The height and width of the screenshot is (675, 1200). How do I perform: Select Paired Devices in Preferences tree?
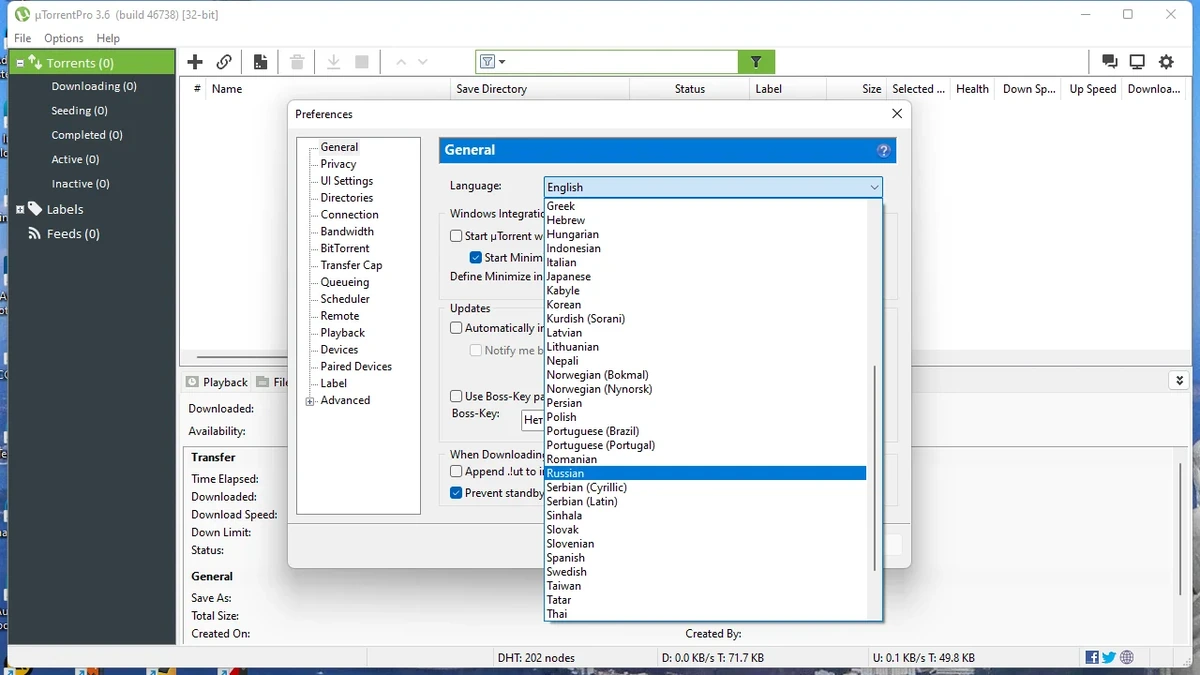(356, 367)
